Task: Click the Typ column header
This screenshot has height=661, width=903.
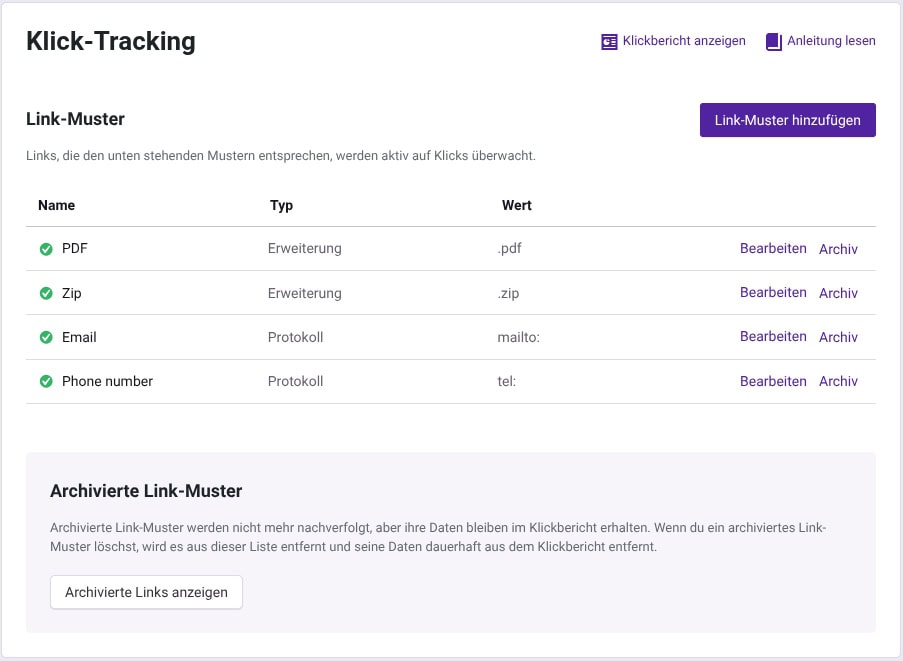Action: pos(281,205)
